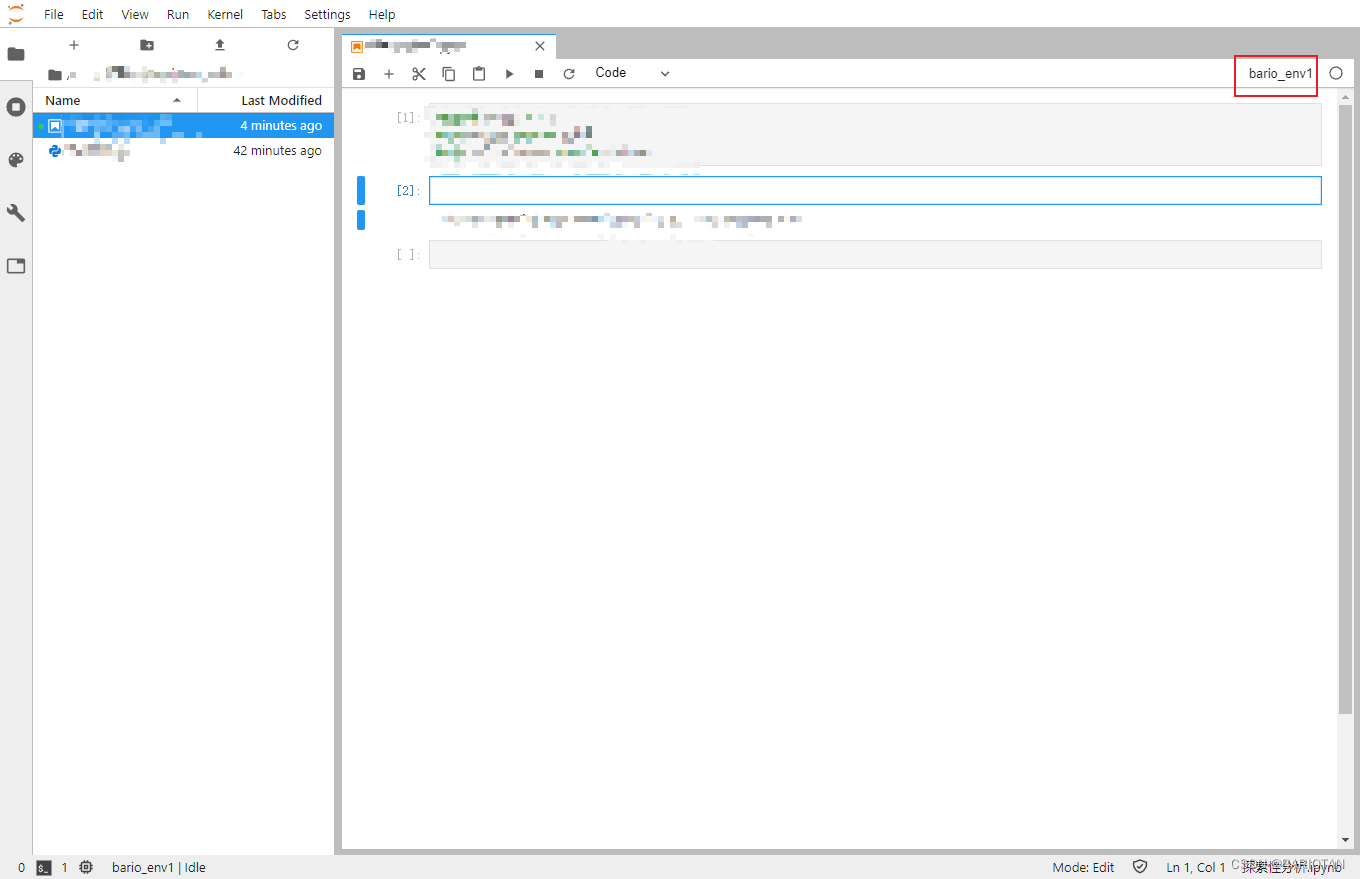Run the selected cell
1360x879 pixels.
coord(509,74)
